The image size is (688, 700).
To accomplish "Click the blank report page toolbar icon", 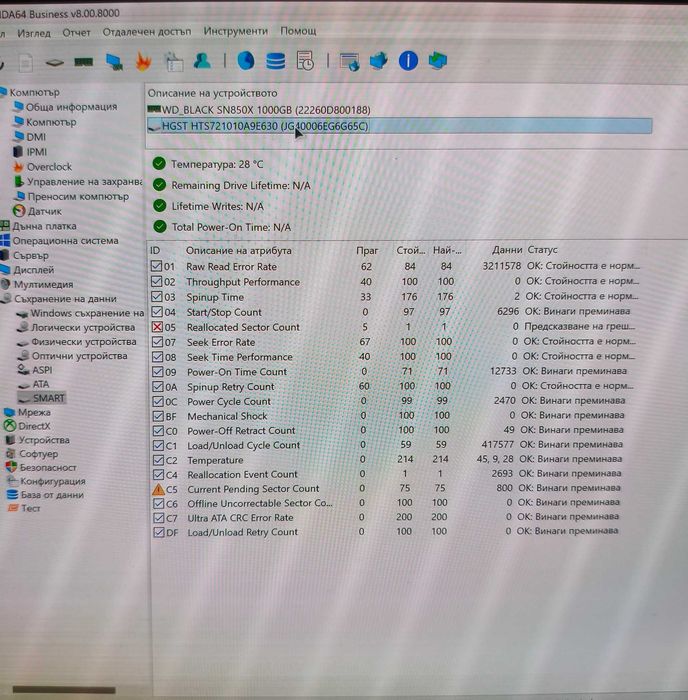I will [25, 62].
